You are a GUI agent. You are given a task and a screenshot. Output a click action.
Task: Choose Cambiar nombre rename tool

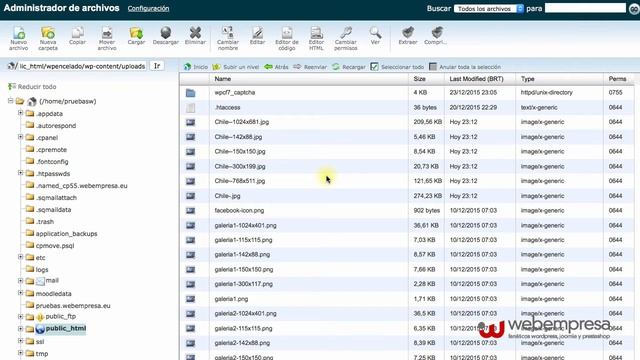click(228, 38)
